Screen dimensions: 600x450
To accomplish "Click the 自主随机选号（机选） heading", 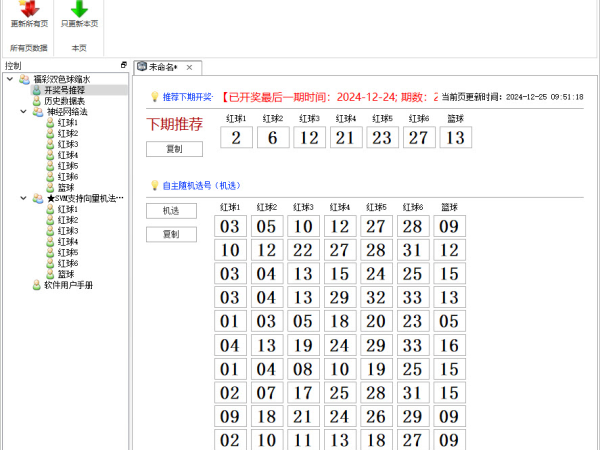I will (201, 186).
